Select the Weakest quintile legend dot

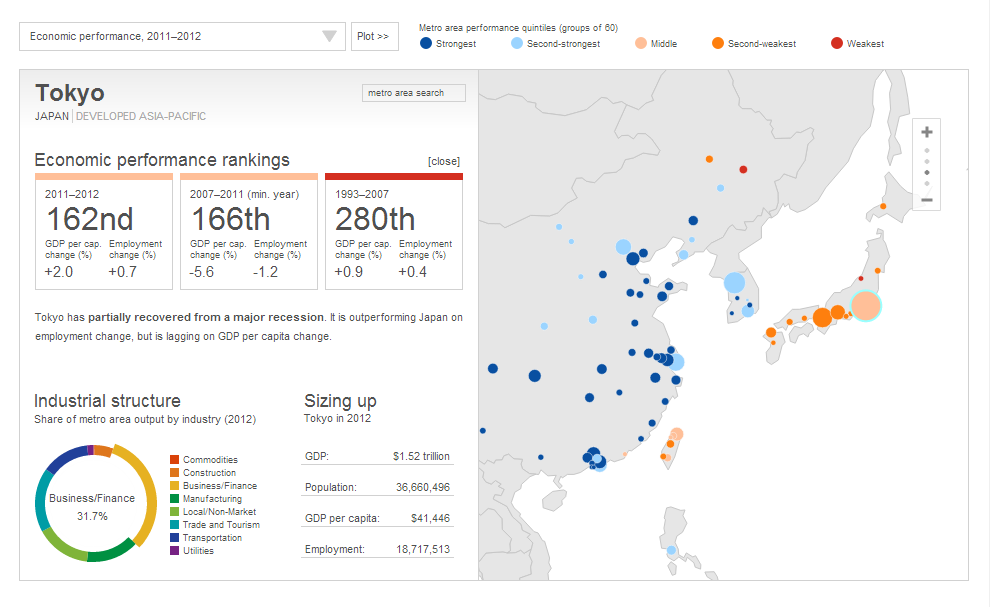pos(836,43)
